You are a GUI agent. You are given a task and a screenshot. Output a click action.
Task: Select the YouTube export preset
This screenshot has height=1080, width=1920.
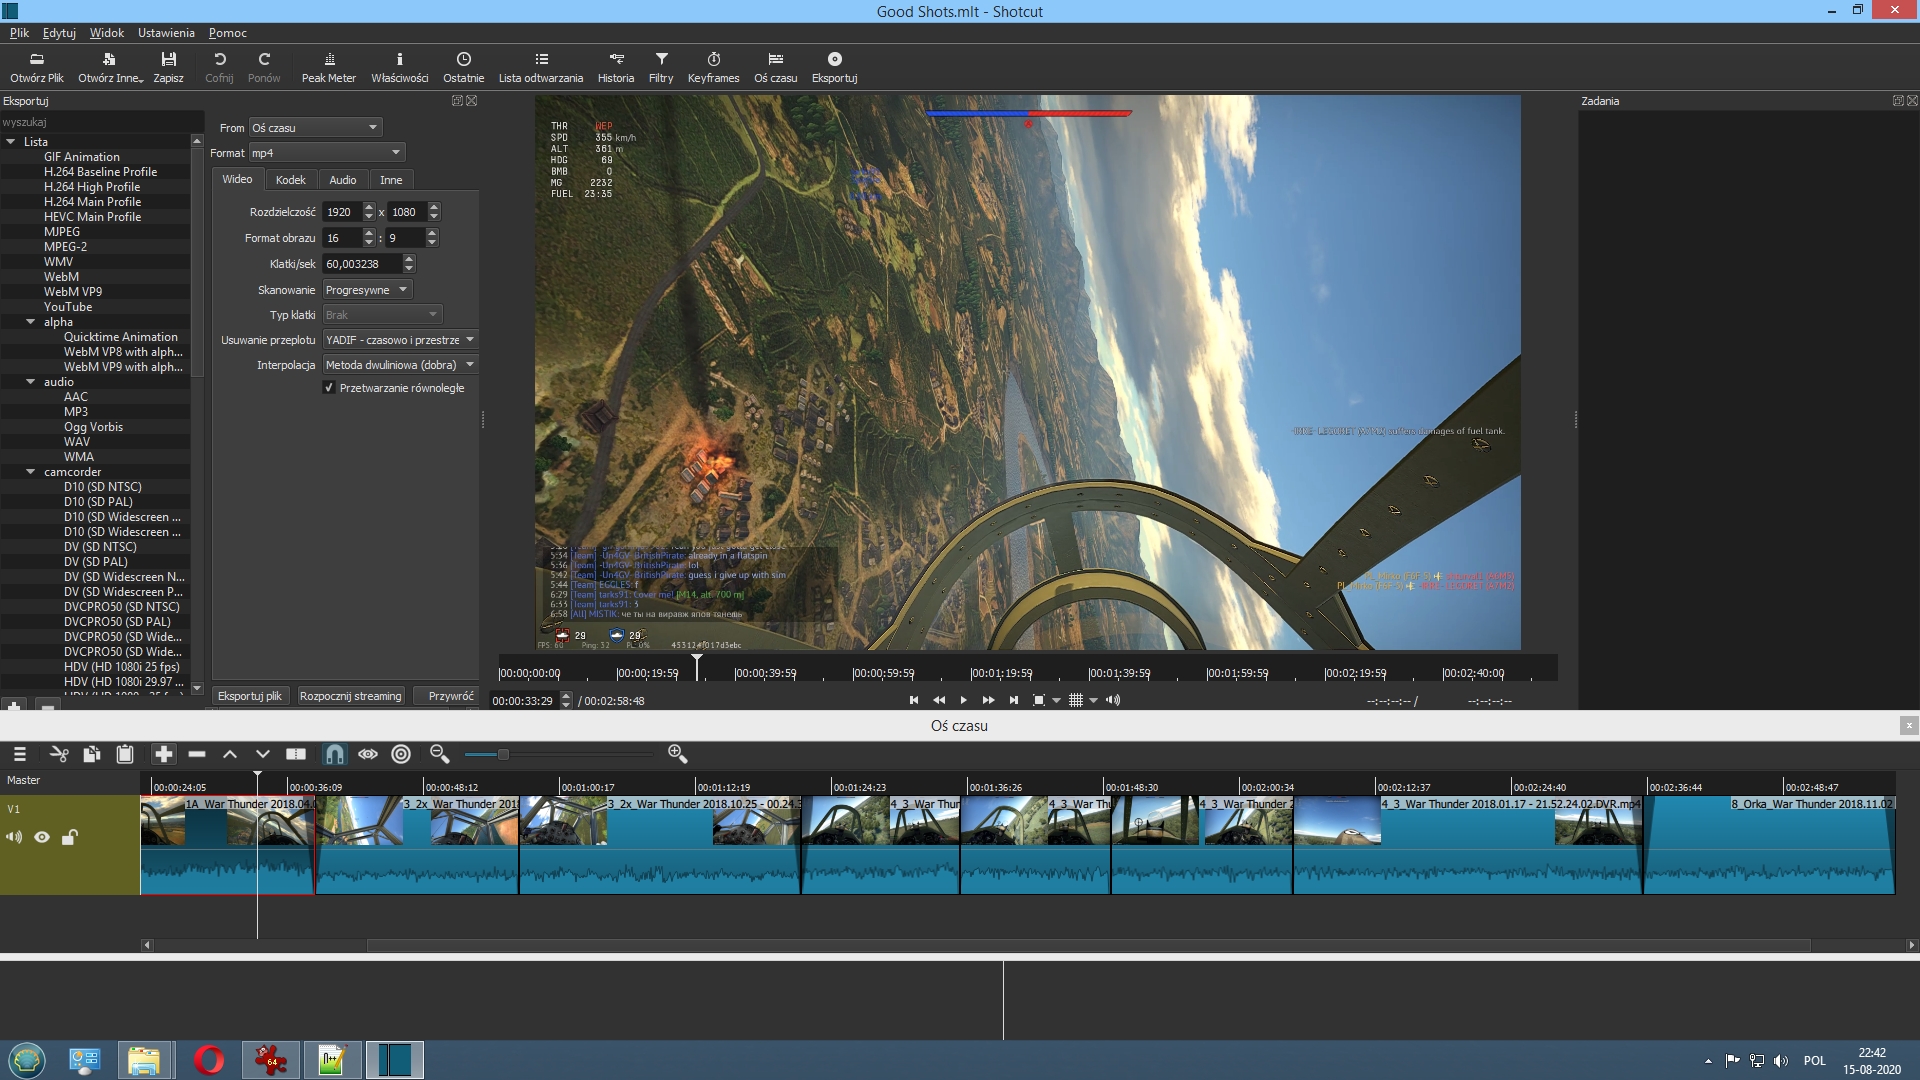(x=68, y=307)
